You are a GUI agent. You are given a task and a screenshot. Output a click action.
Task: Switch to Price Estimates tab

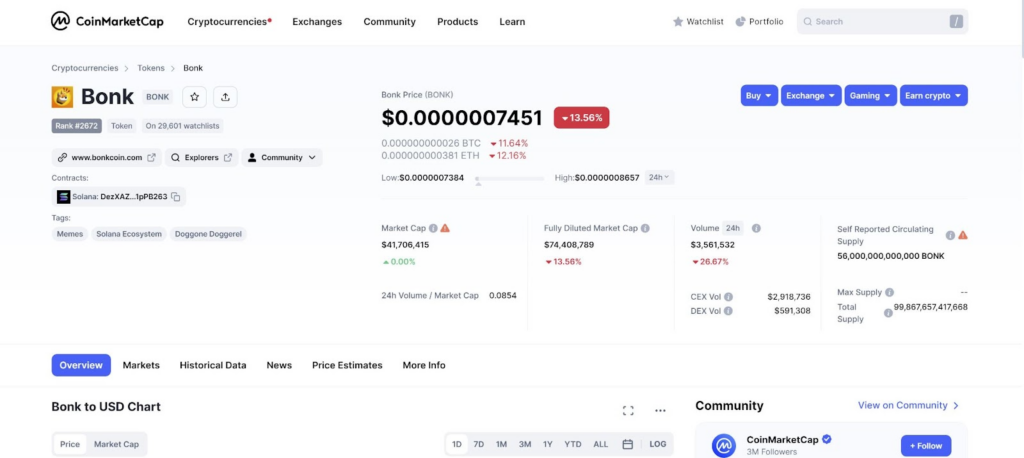(347, 365)
